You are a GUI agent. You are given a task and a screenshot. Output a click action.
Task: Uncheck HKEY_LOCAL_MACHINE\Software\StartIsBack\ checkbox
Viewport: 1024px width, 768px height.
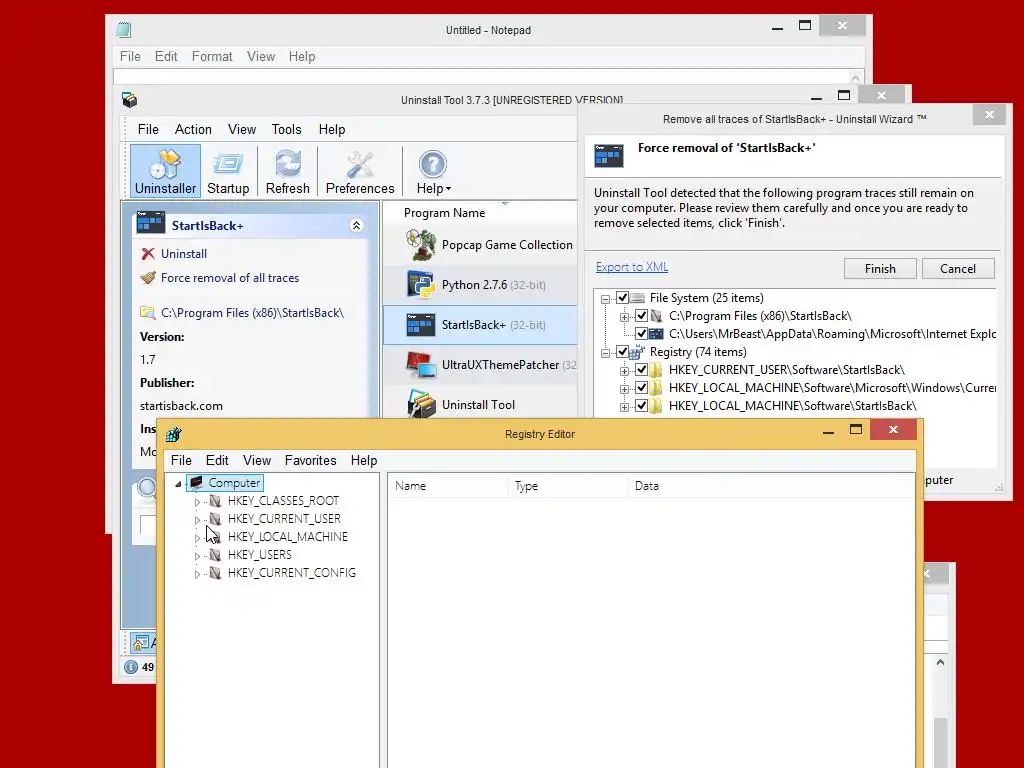pos(641,406)
